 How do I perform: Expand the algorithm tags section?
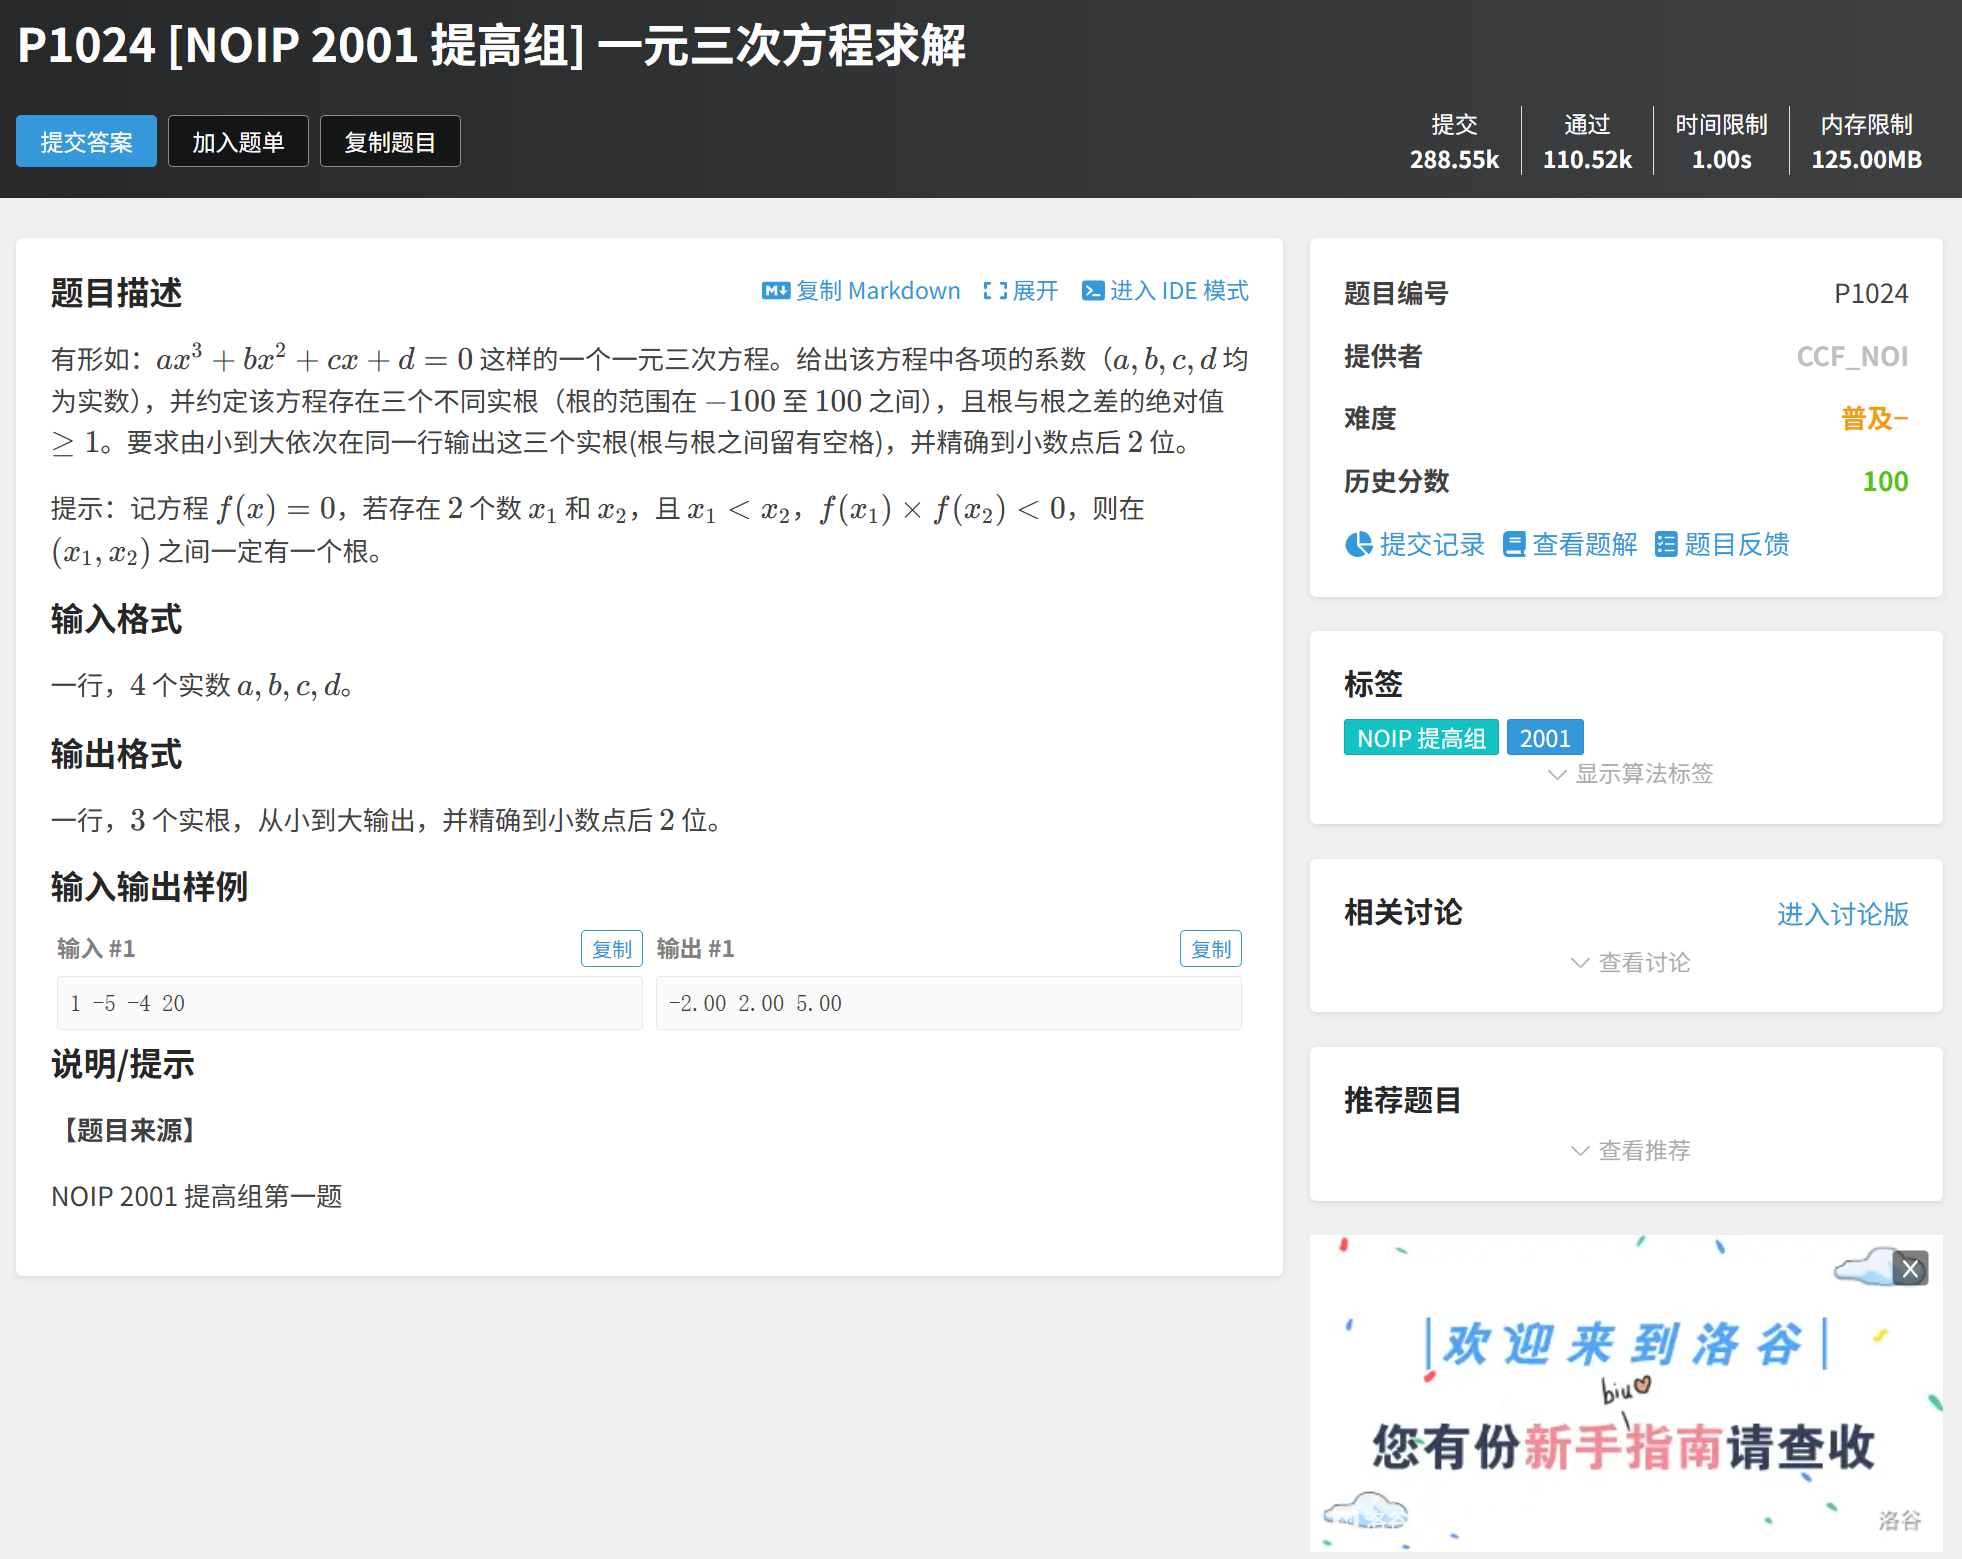coord(1630,774)
